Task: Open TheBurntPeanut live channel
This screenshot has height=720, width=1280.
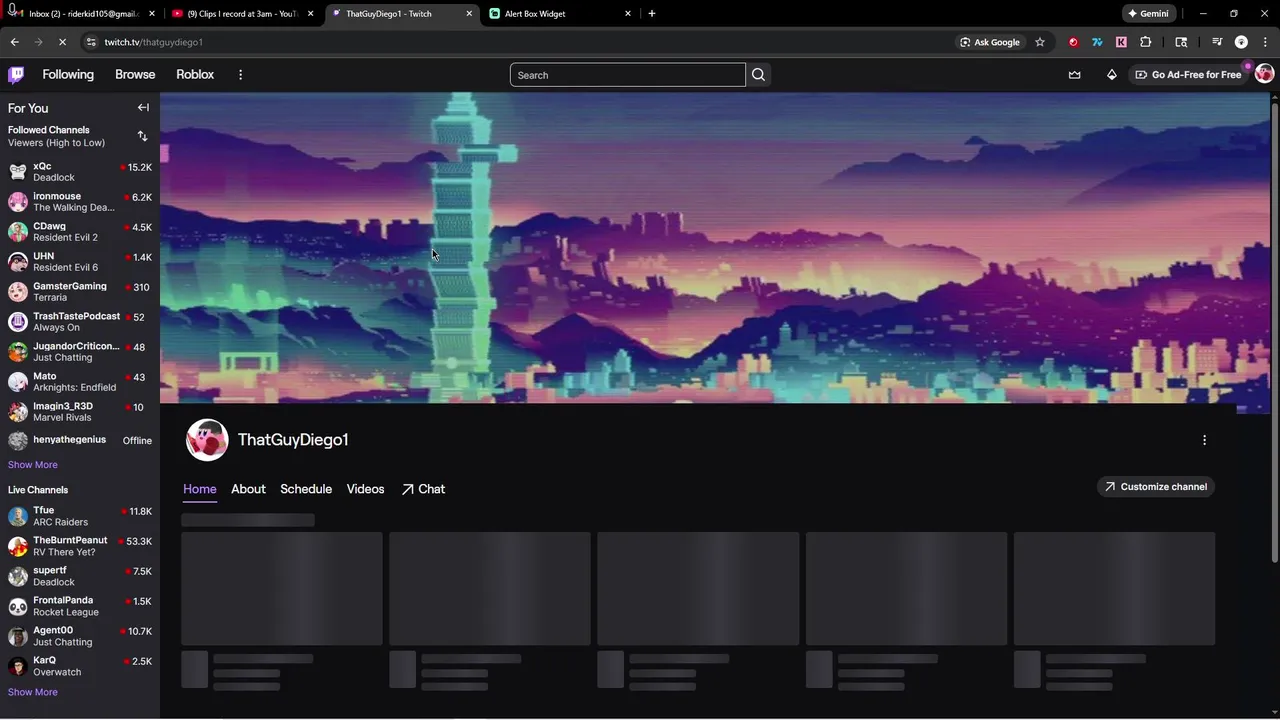Action: (80, 546)
